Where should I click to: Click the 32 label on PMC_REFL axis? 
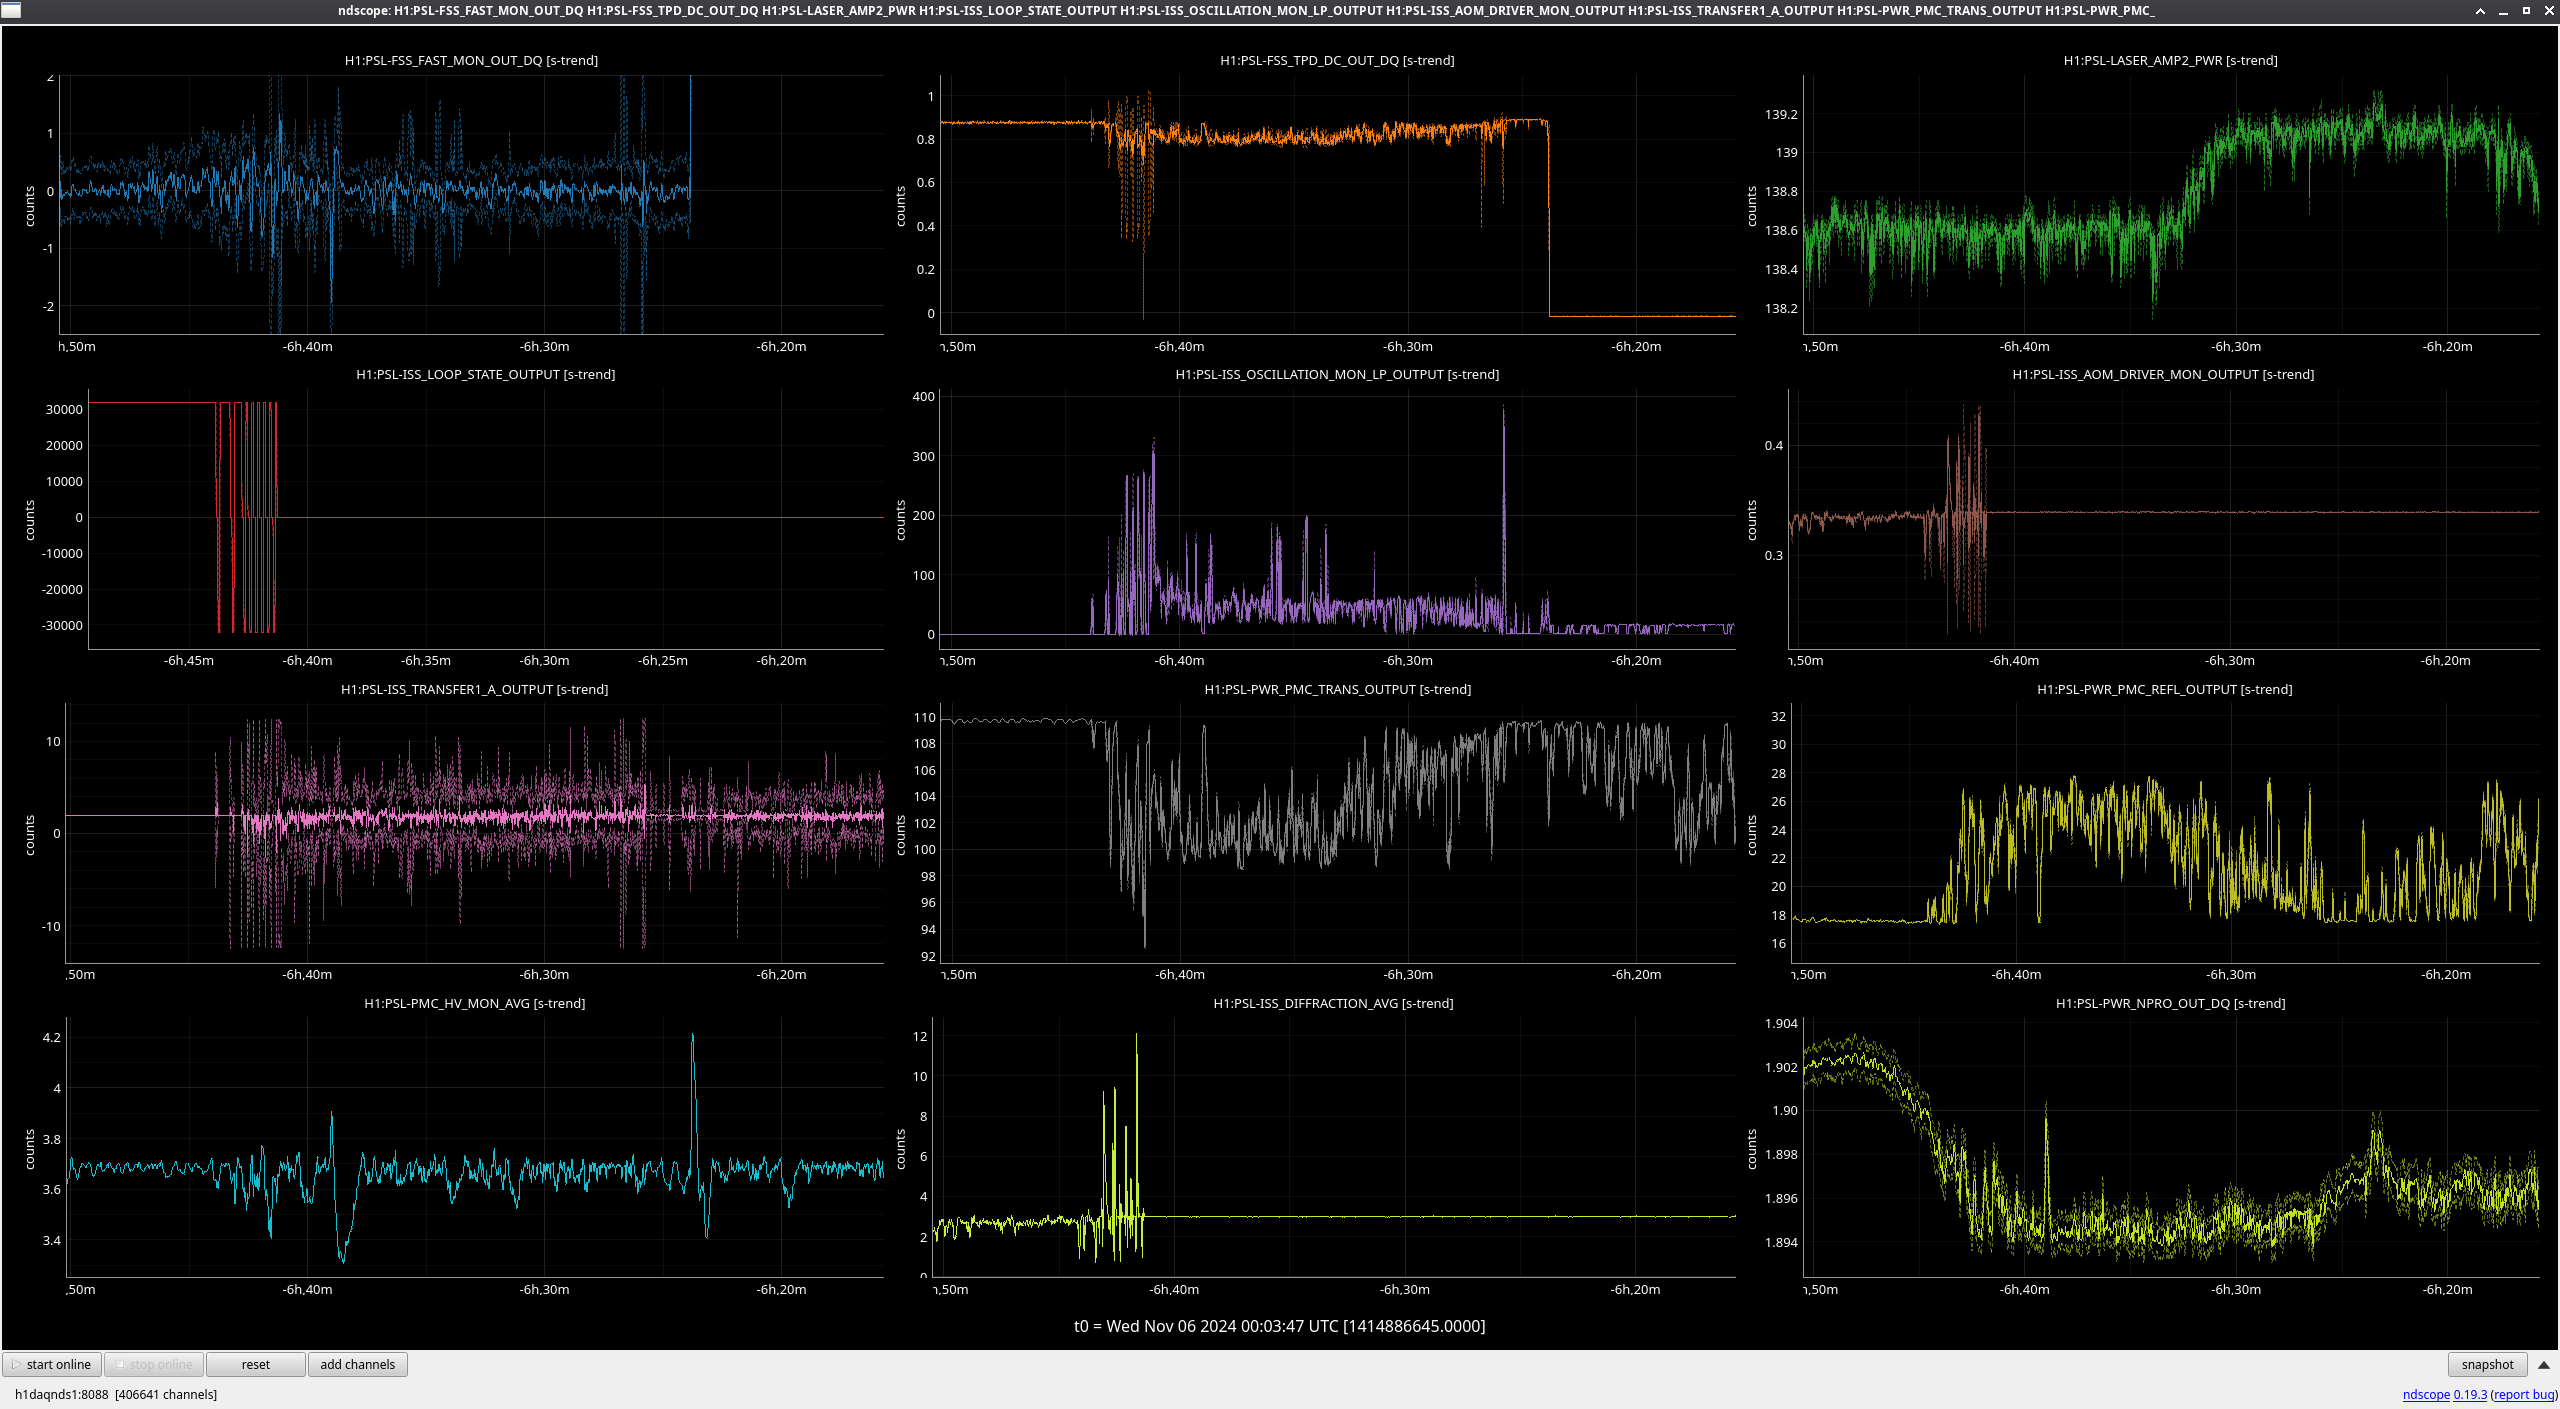coord(1778,716)
